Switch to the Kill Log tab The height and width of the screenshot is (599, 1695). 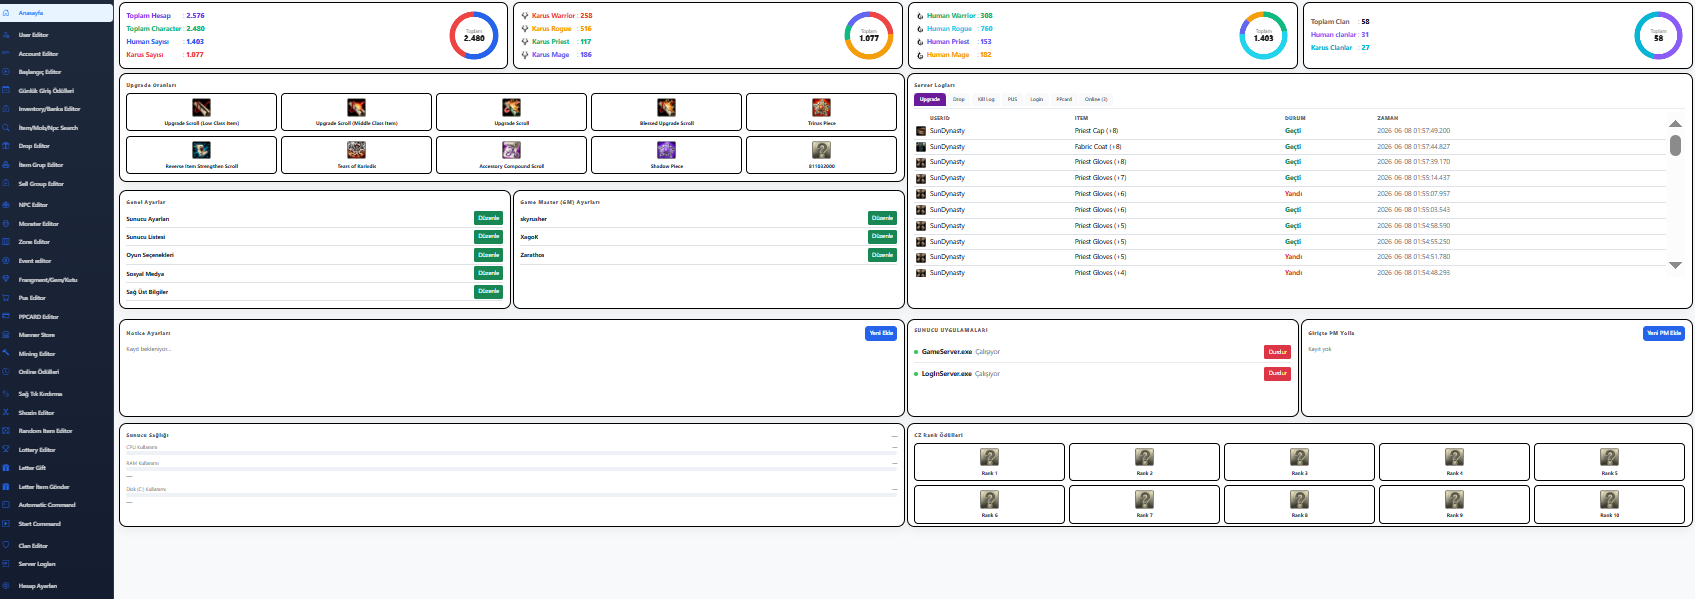tap(986, 99)
